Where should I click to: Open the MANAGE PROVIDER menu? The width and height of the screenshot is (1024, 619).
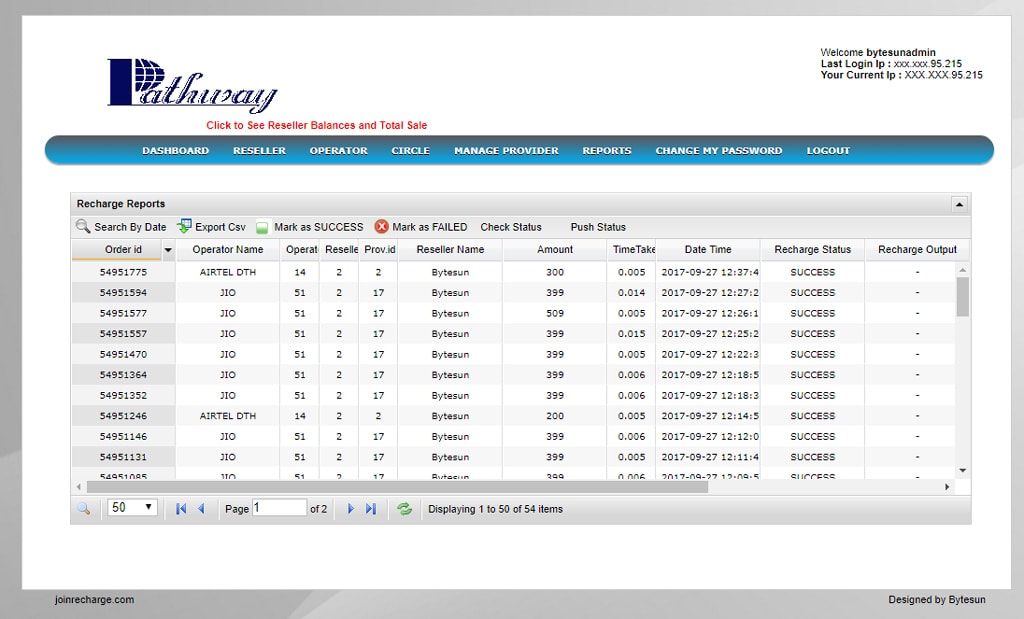click(506, 151)
